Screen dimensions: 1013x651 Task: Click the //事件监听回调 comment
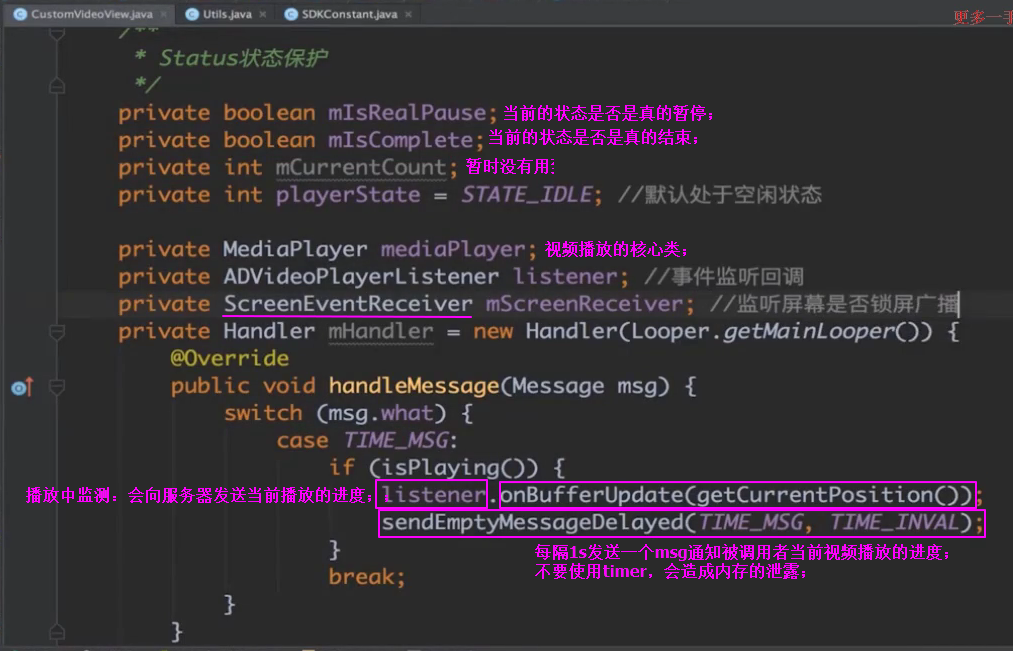point(724,276)
